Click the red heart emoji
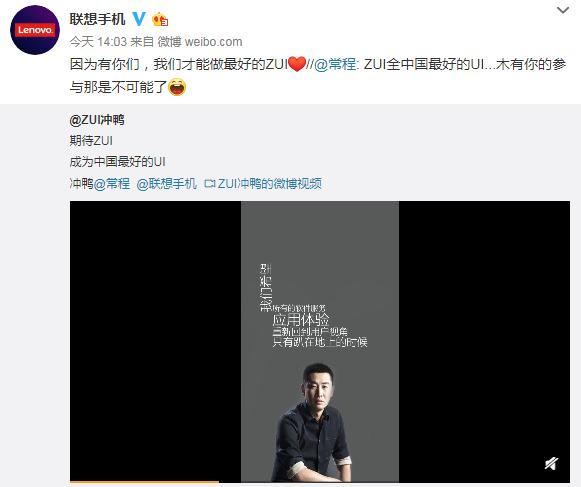 (x=297, y=64)
